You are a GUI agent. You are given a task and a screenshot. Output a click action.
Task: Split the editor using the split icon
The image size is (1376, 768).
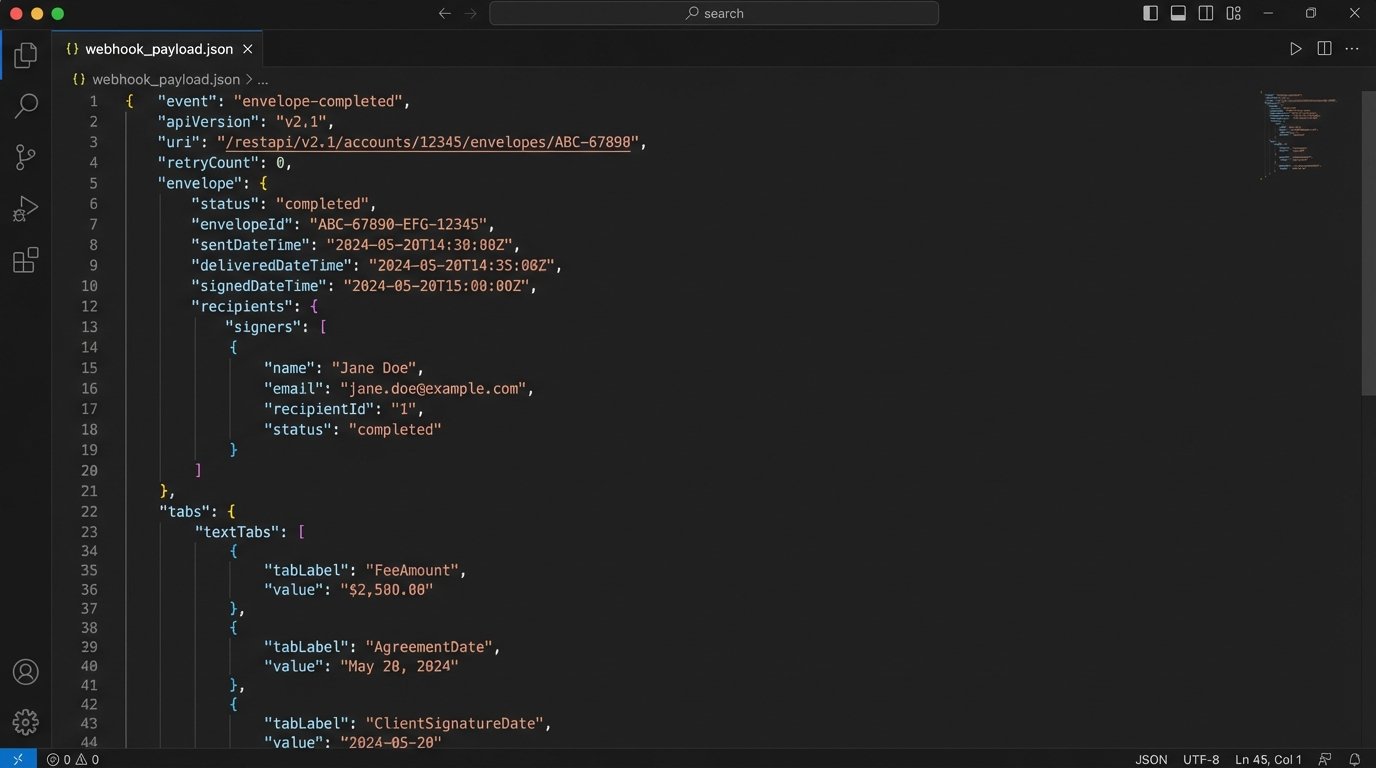pyautogui.click(x=1324, y=47)
